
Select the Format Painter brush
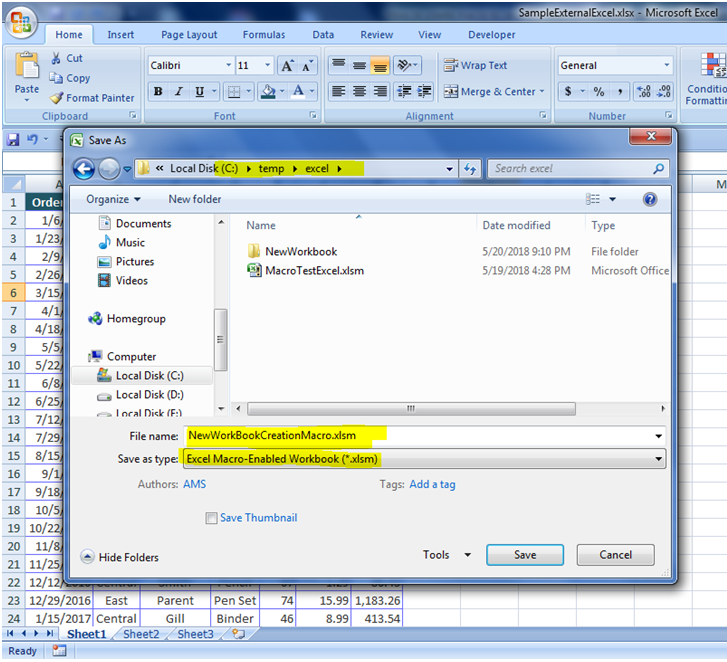click(57, 98)
